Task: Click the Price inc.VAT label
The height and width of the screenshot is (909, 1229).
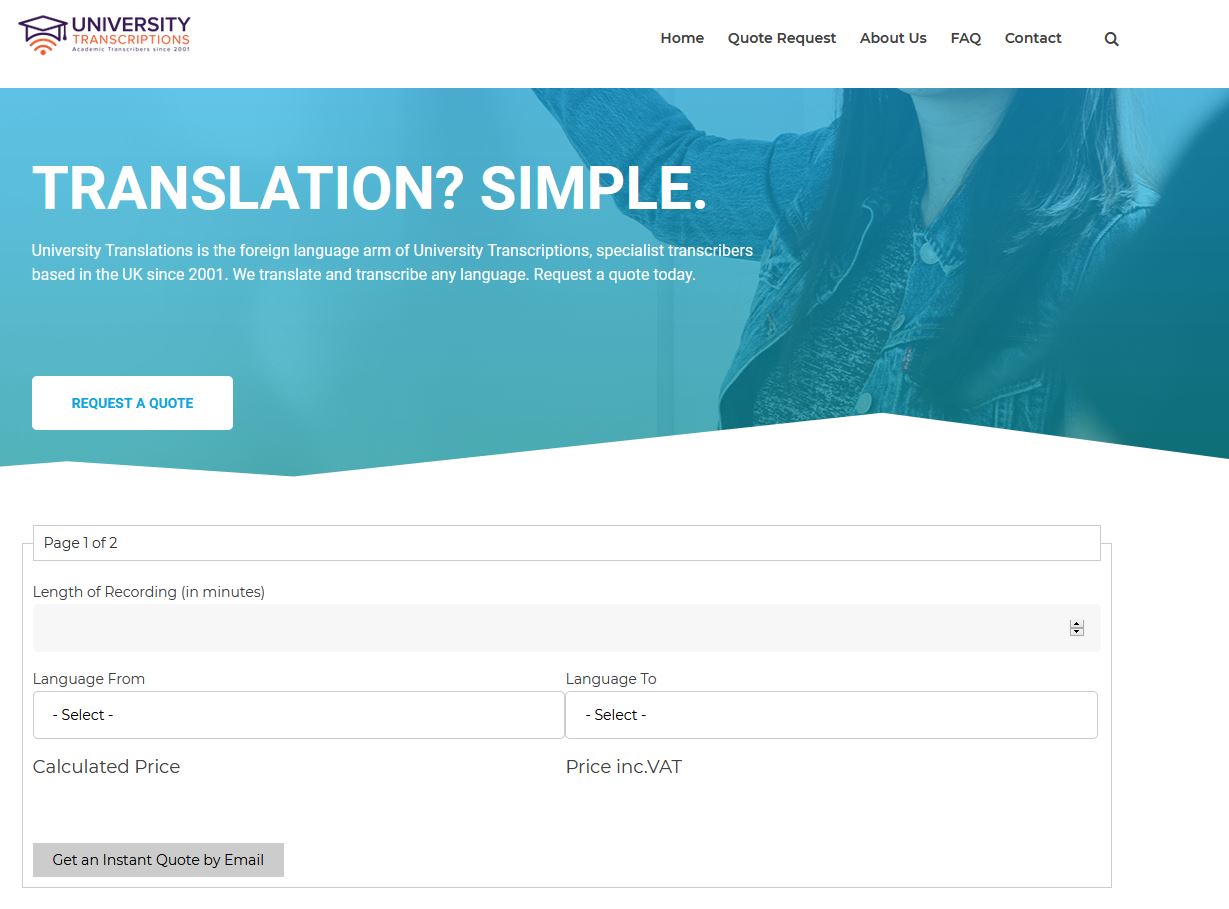Action: click(x=624, y=766)
